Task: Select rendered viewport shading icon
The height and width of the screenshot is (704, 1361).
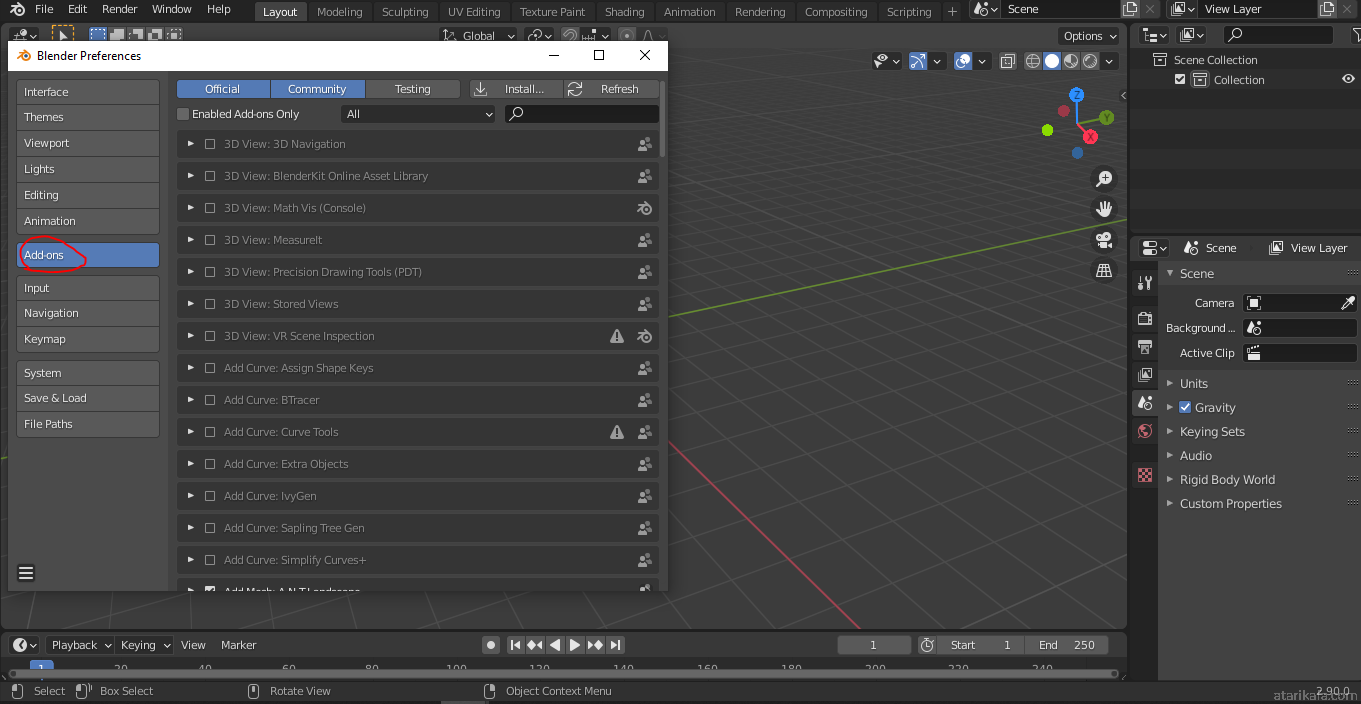Action: [1090, 61]
